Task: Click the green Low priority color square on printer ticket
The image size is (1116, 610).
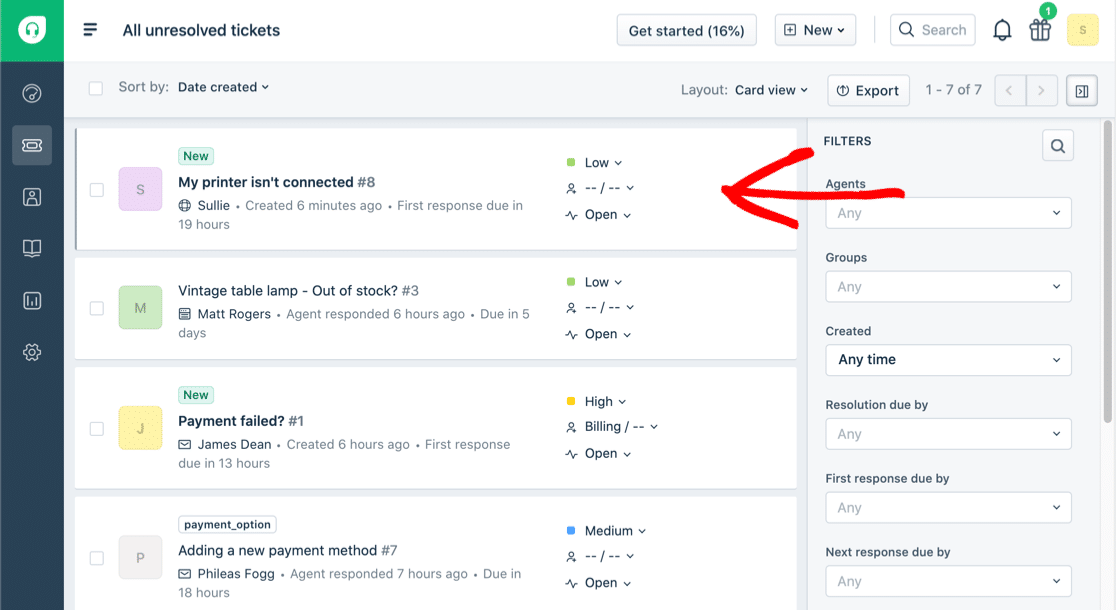Action: click(571, 162)
